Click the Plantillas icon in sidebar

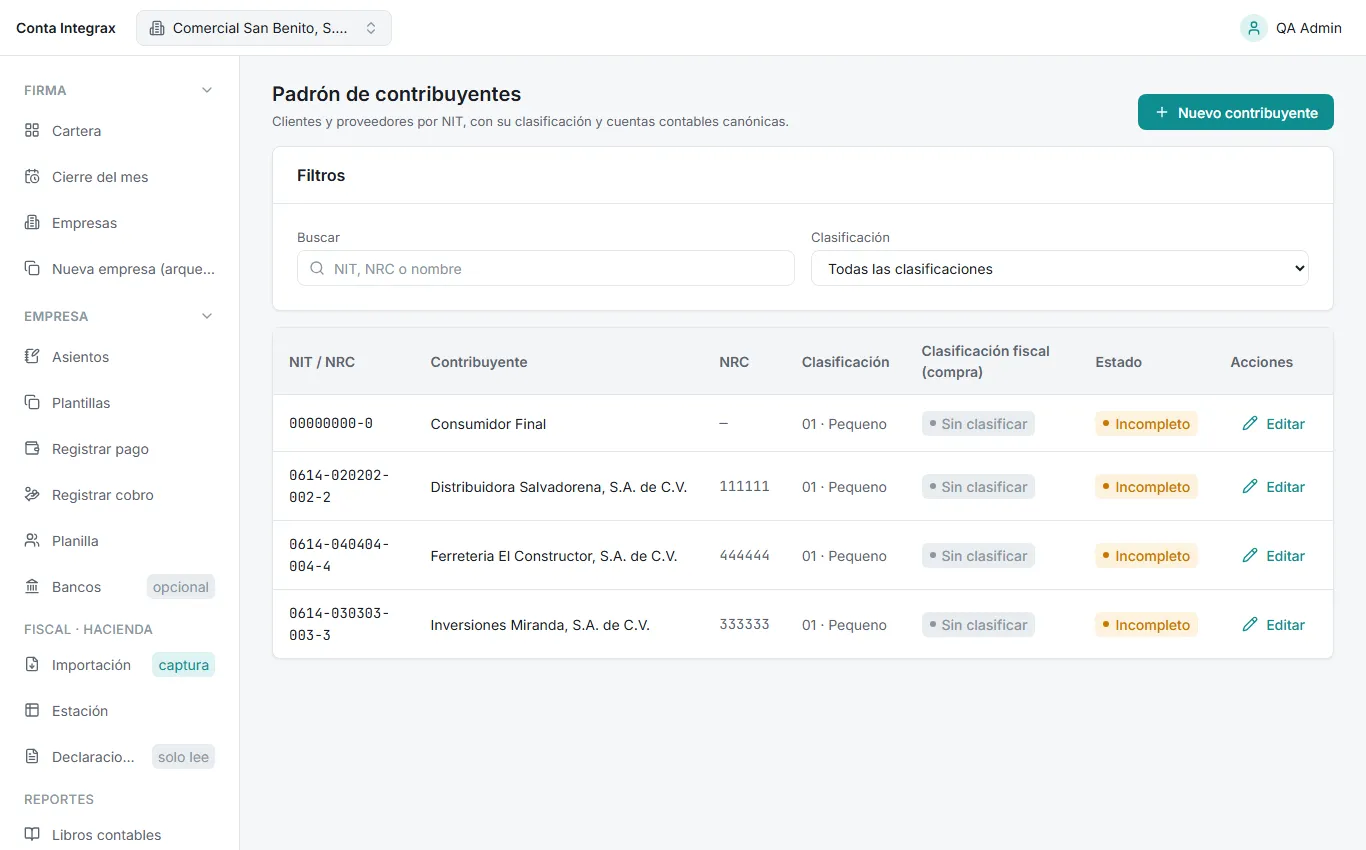(x=32, y=403)
